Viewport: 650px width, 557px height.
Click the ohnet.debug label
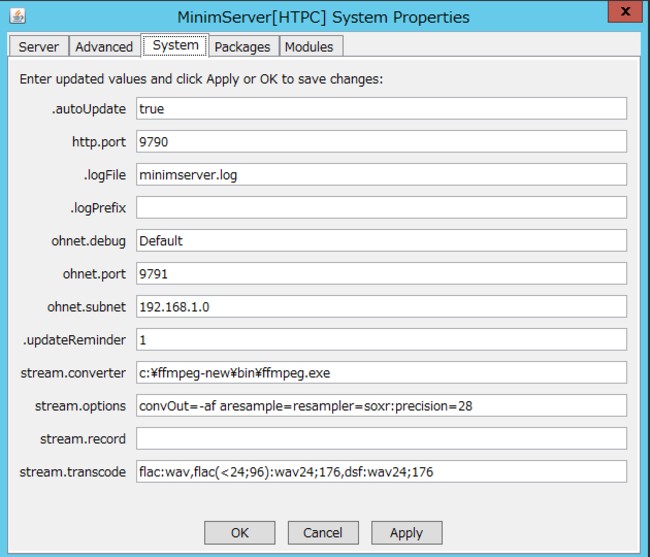point(89,241)
